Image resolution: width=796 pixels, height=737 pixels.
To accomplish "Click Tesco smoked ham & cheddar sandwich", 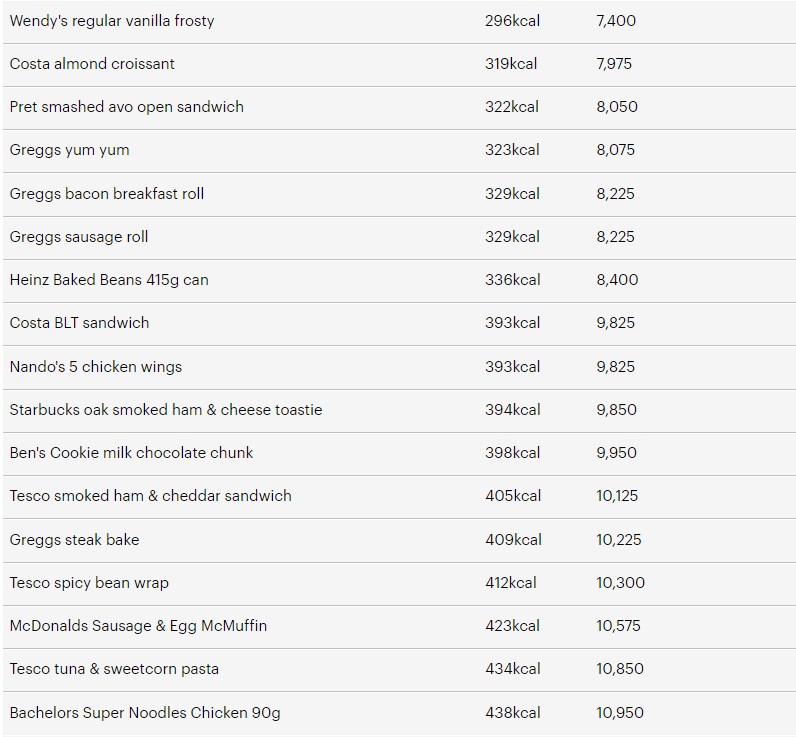I will (151, 496).
